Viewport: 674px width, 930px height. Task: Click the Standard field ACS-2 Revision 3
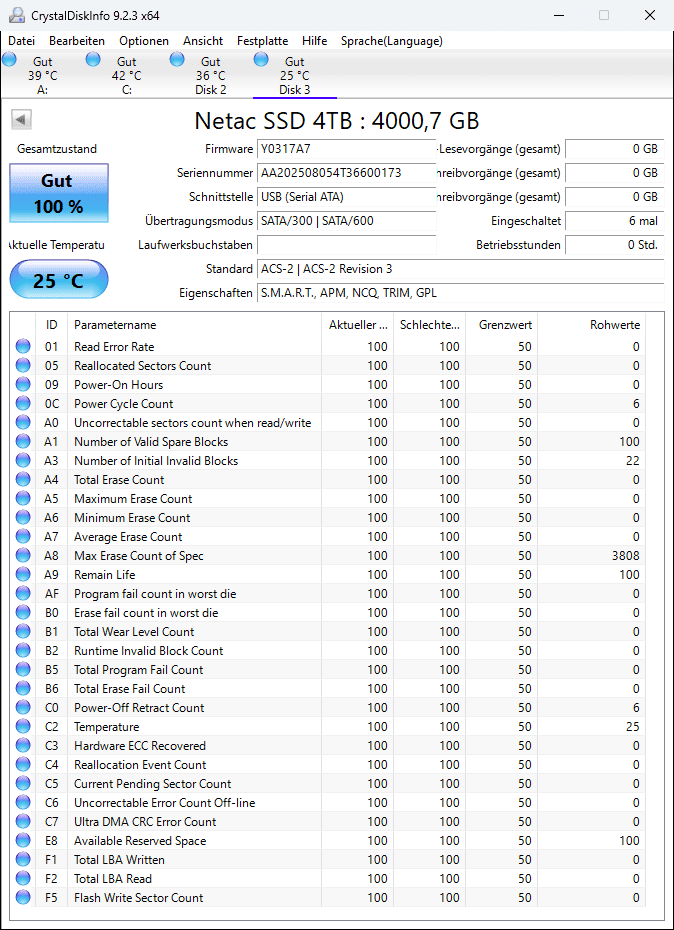pos(460,269)
